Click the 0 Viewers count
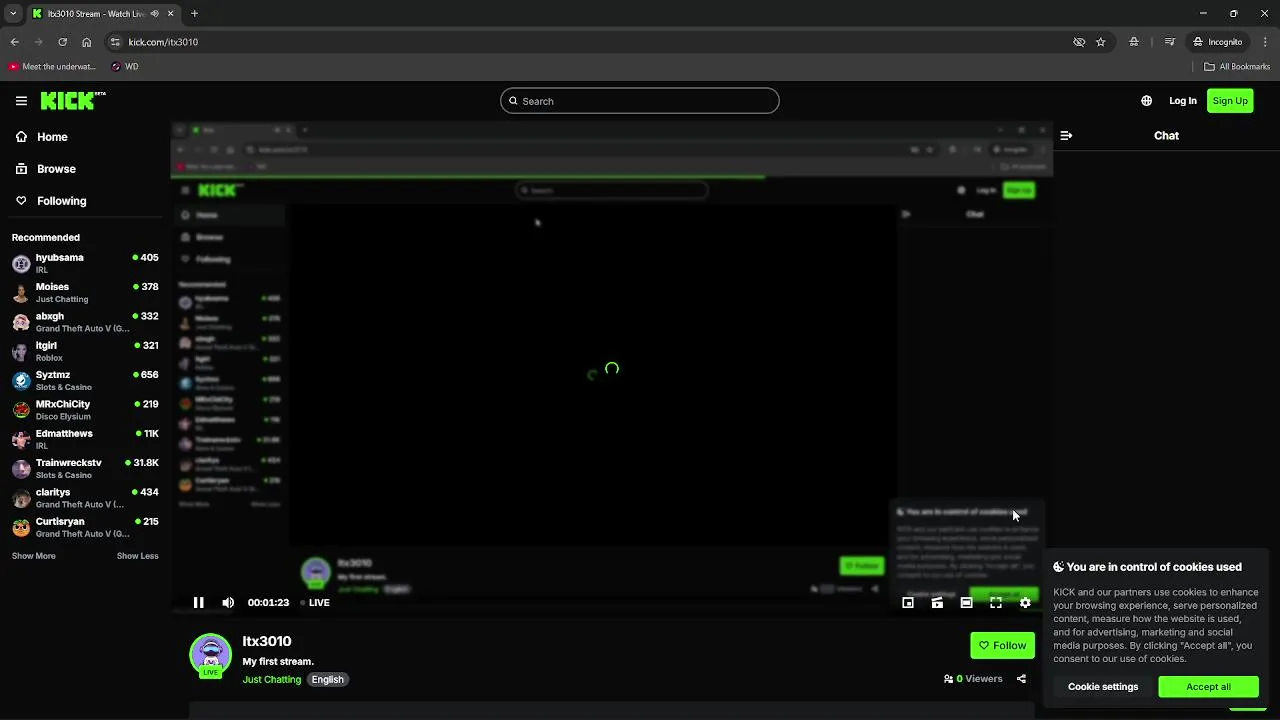Screen dimensions: 1280x720 point(973,679)
